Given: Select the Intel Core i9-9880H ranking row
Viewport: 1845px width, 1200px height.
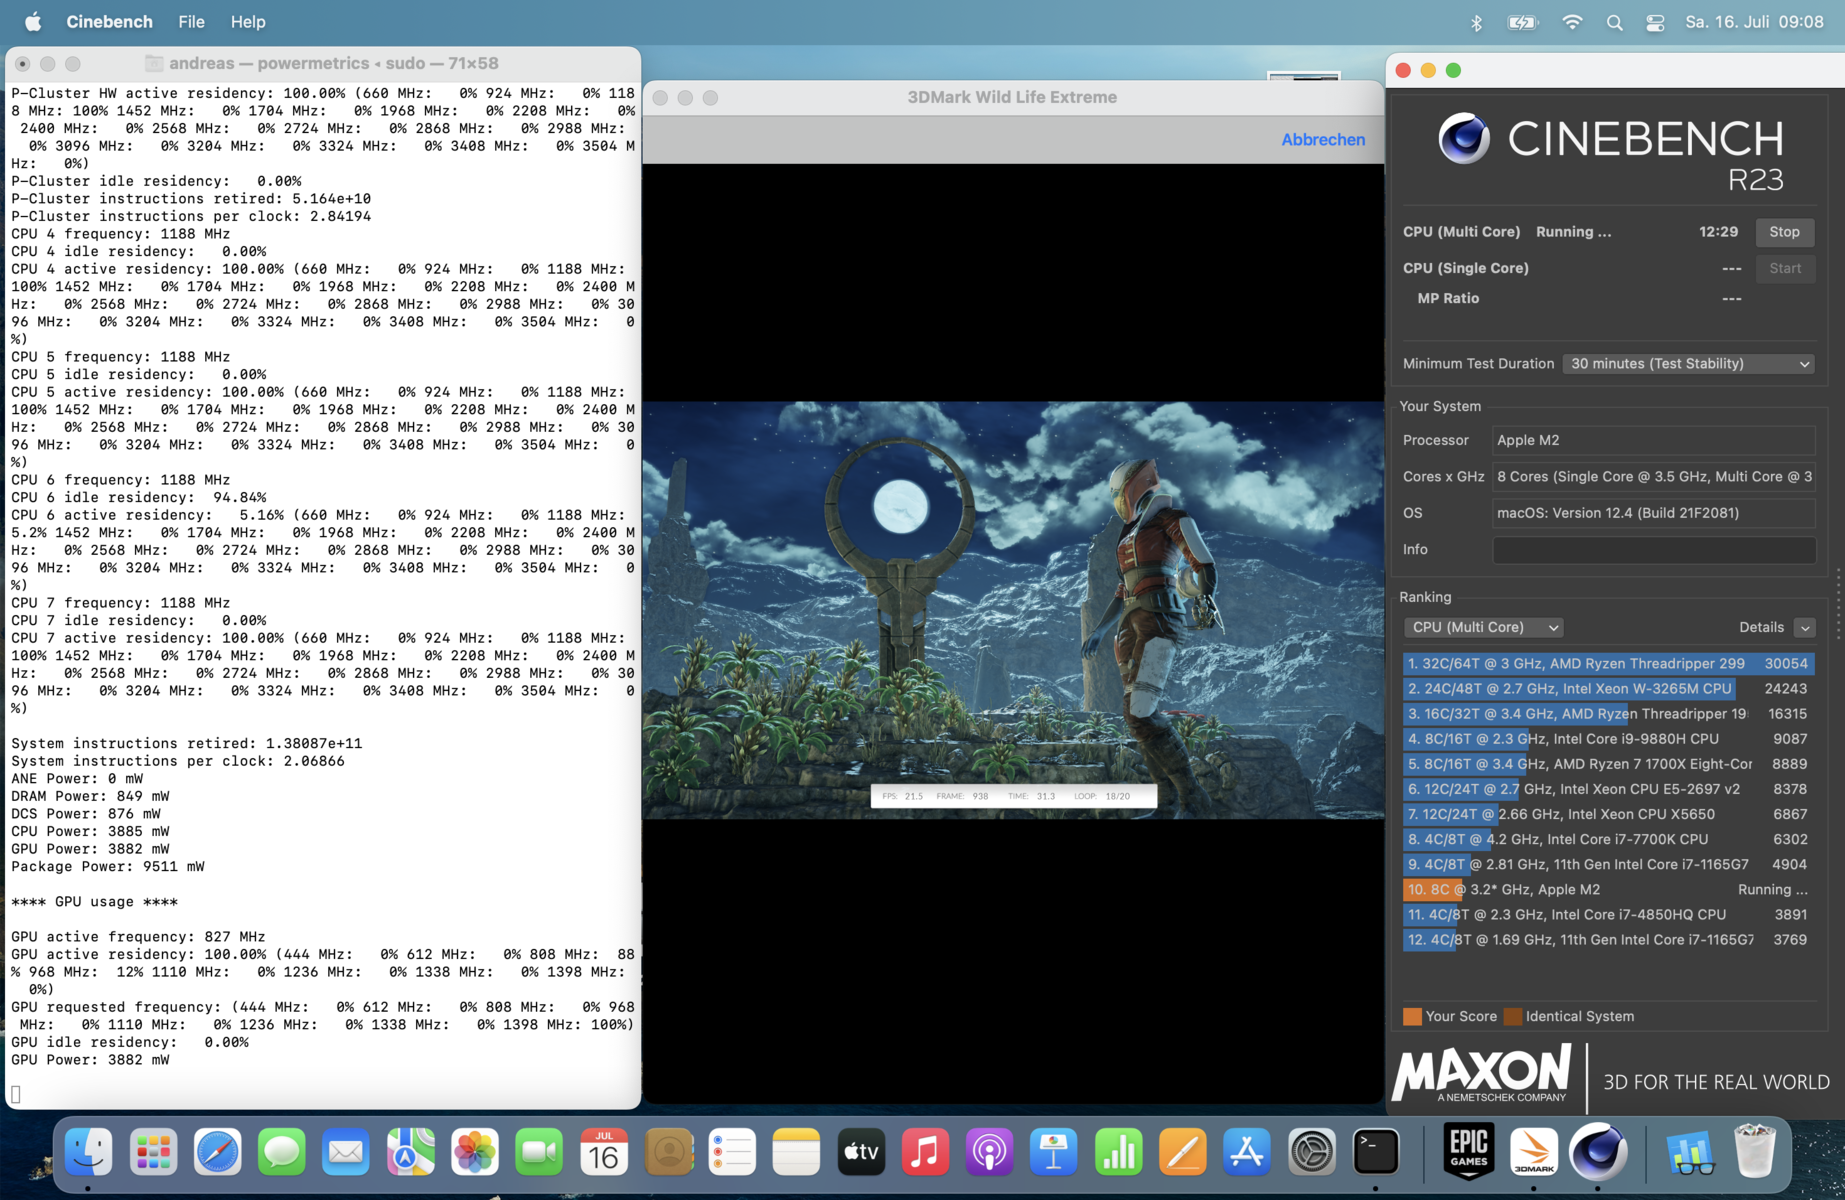Looking at the screenshot, I should pyautogui.click(x=1608, y=739).
